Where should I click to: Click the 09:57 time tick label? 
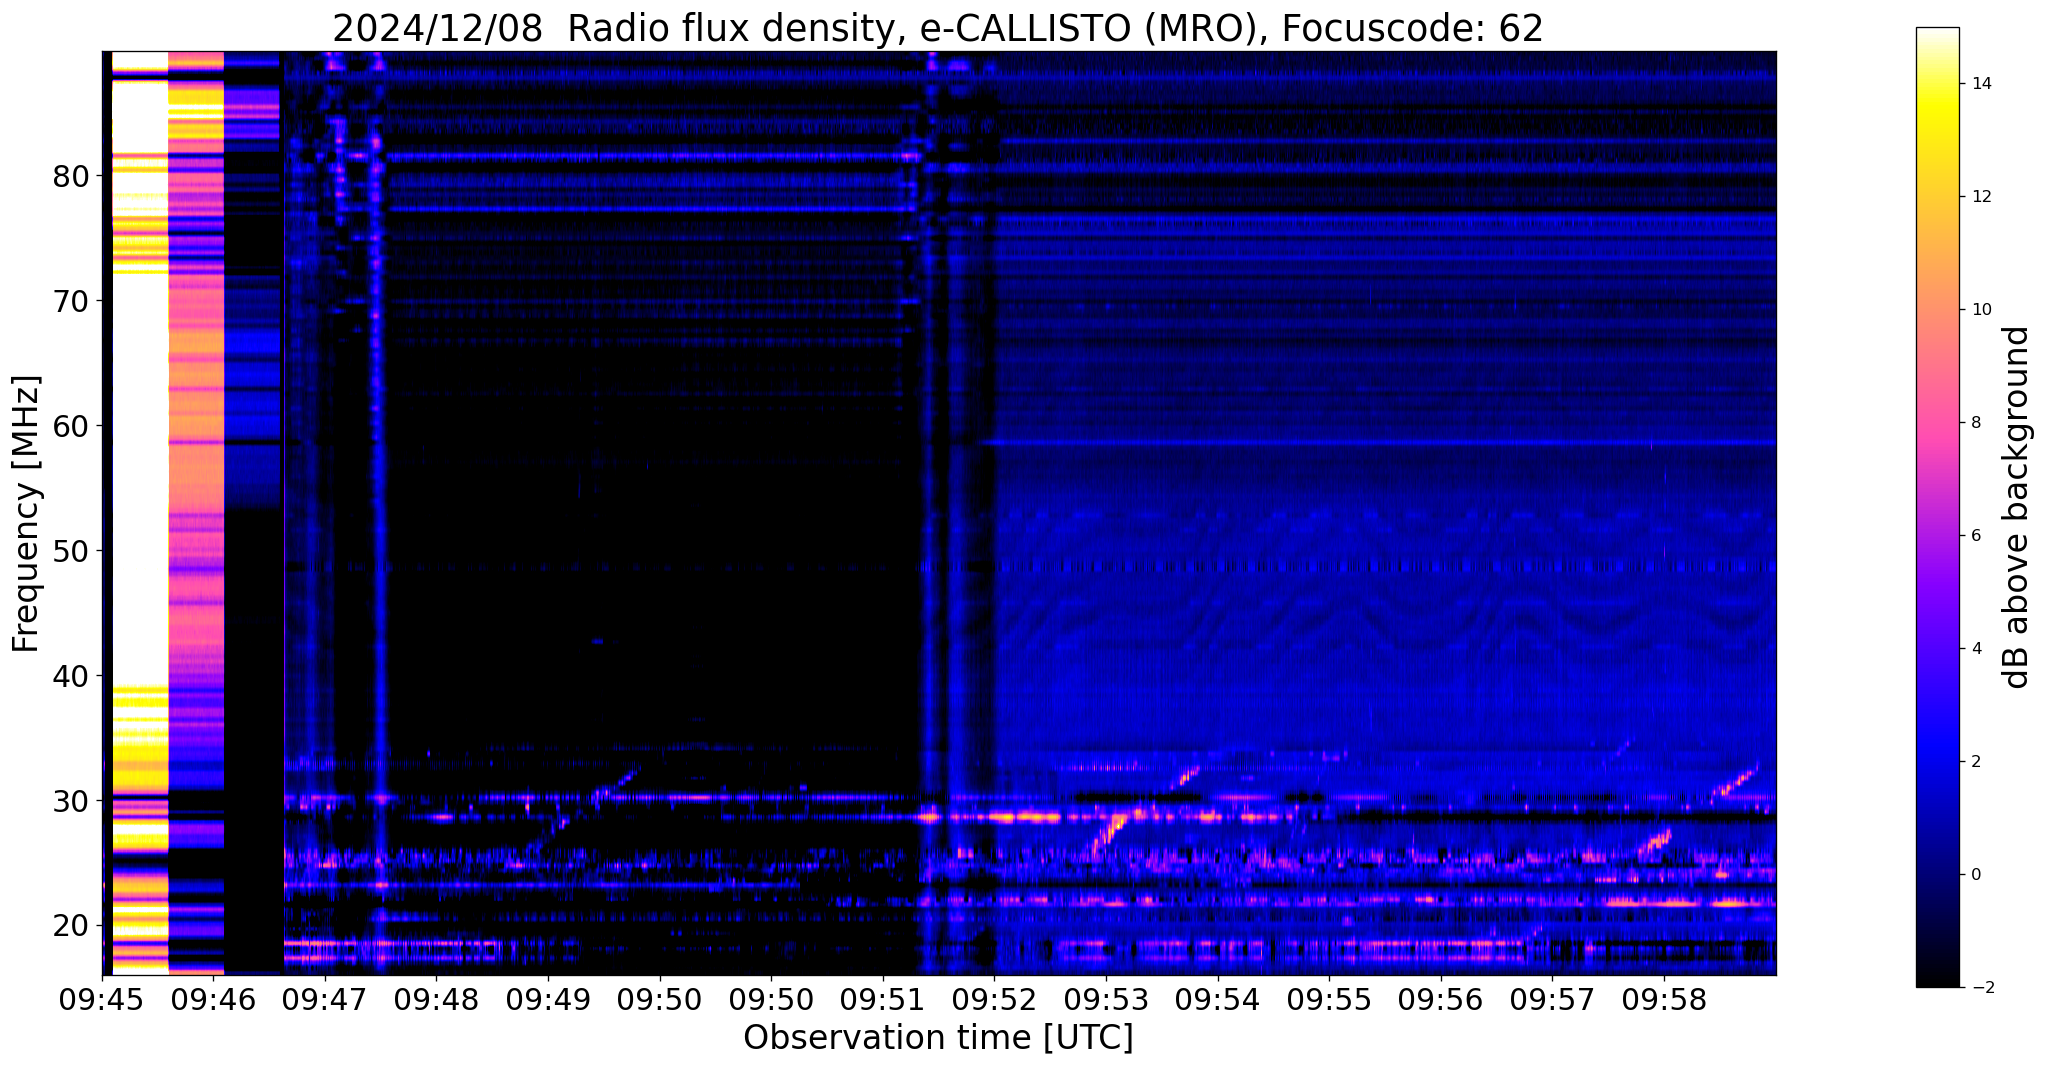(x=1552, y=999)
